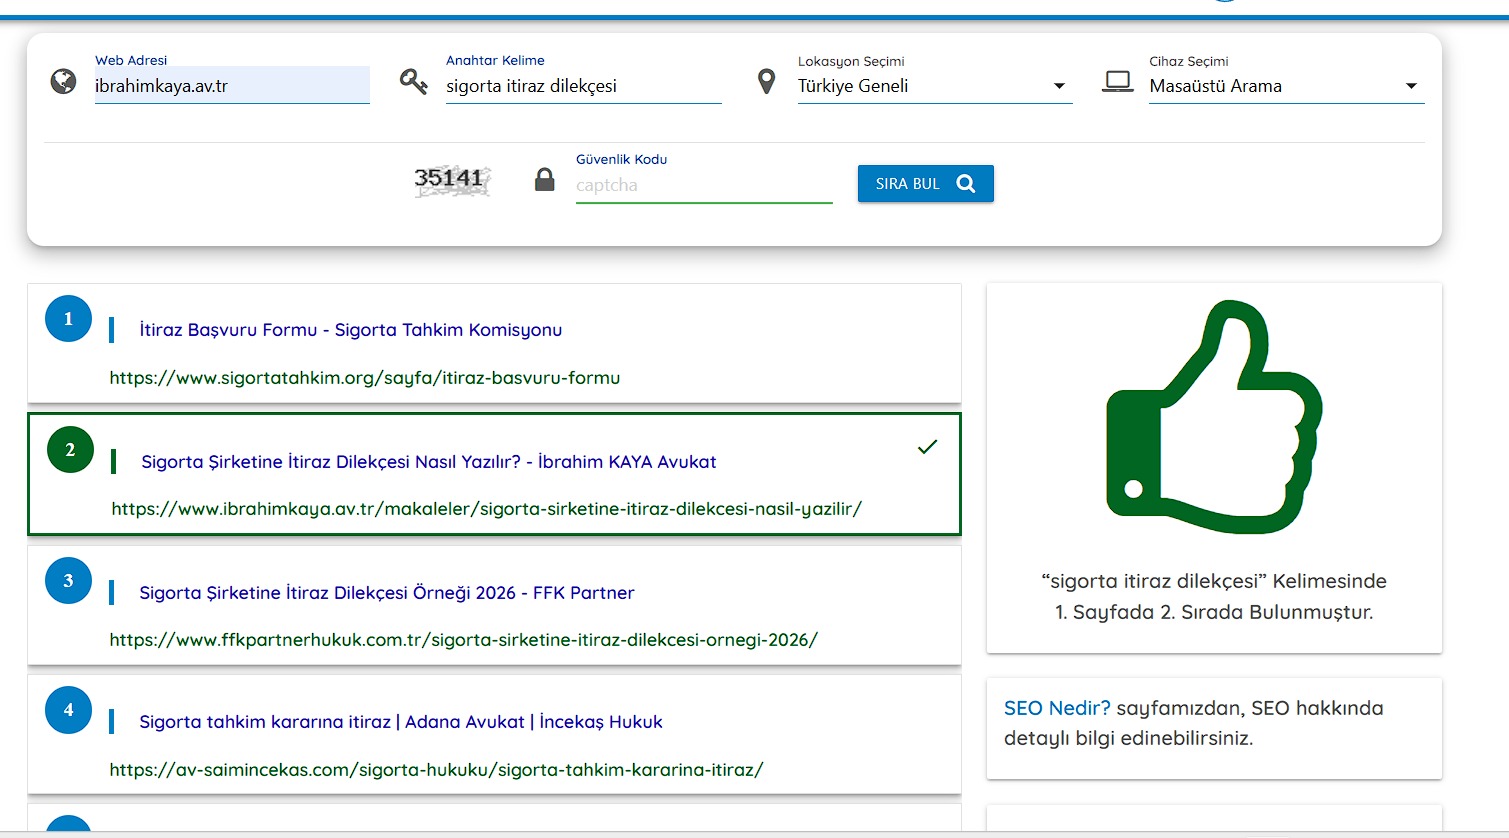Focus the Web Adresi input field
The image size is (1509, 838).
pos(231,86)
